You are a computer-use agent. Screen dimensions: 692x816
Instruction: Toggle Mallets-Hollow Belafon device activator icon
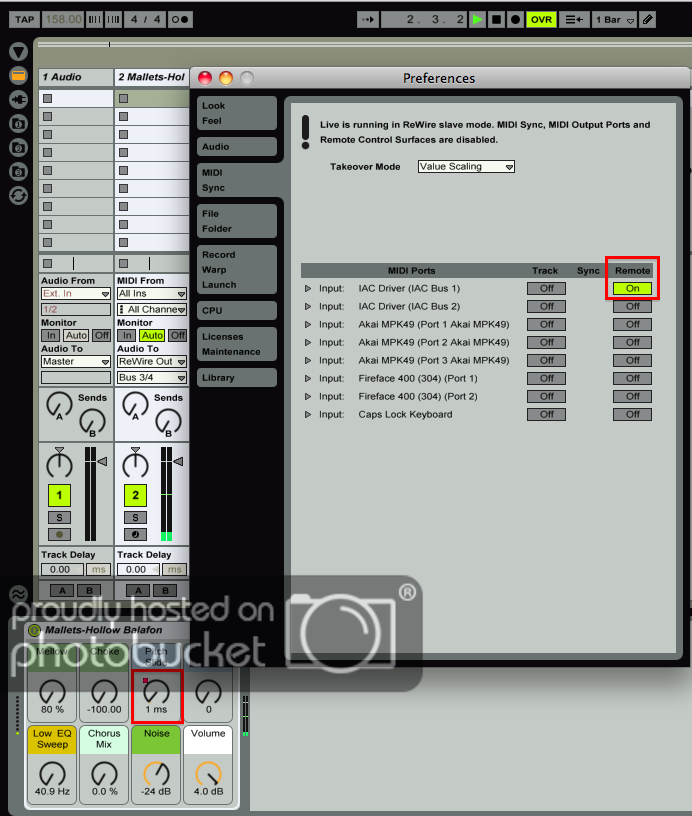click(34, 630)
